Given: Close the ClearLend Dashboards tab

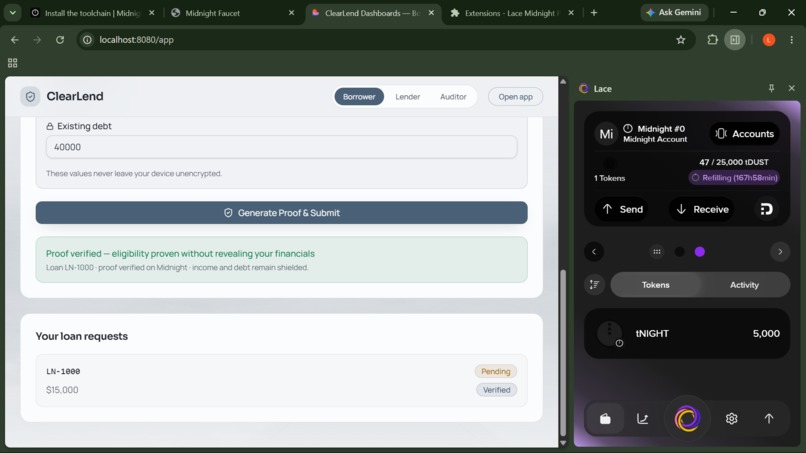Looking at the screenshot, I should 431,13.
